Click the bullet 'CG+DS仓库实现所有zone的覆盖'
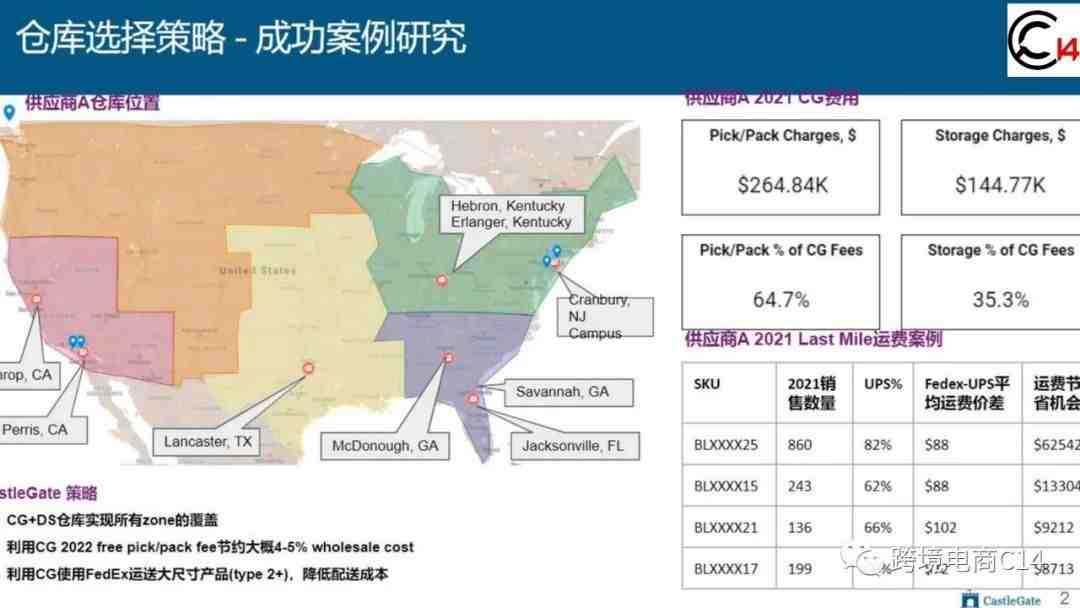 [x=112, y=520]
